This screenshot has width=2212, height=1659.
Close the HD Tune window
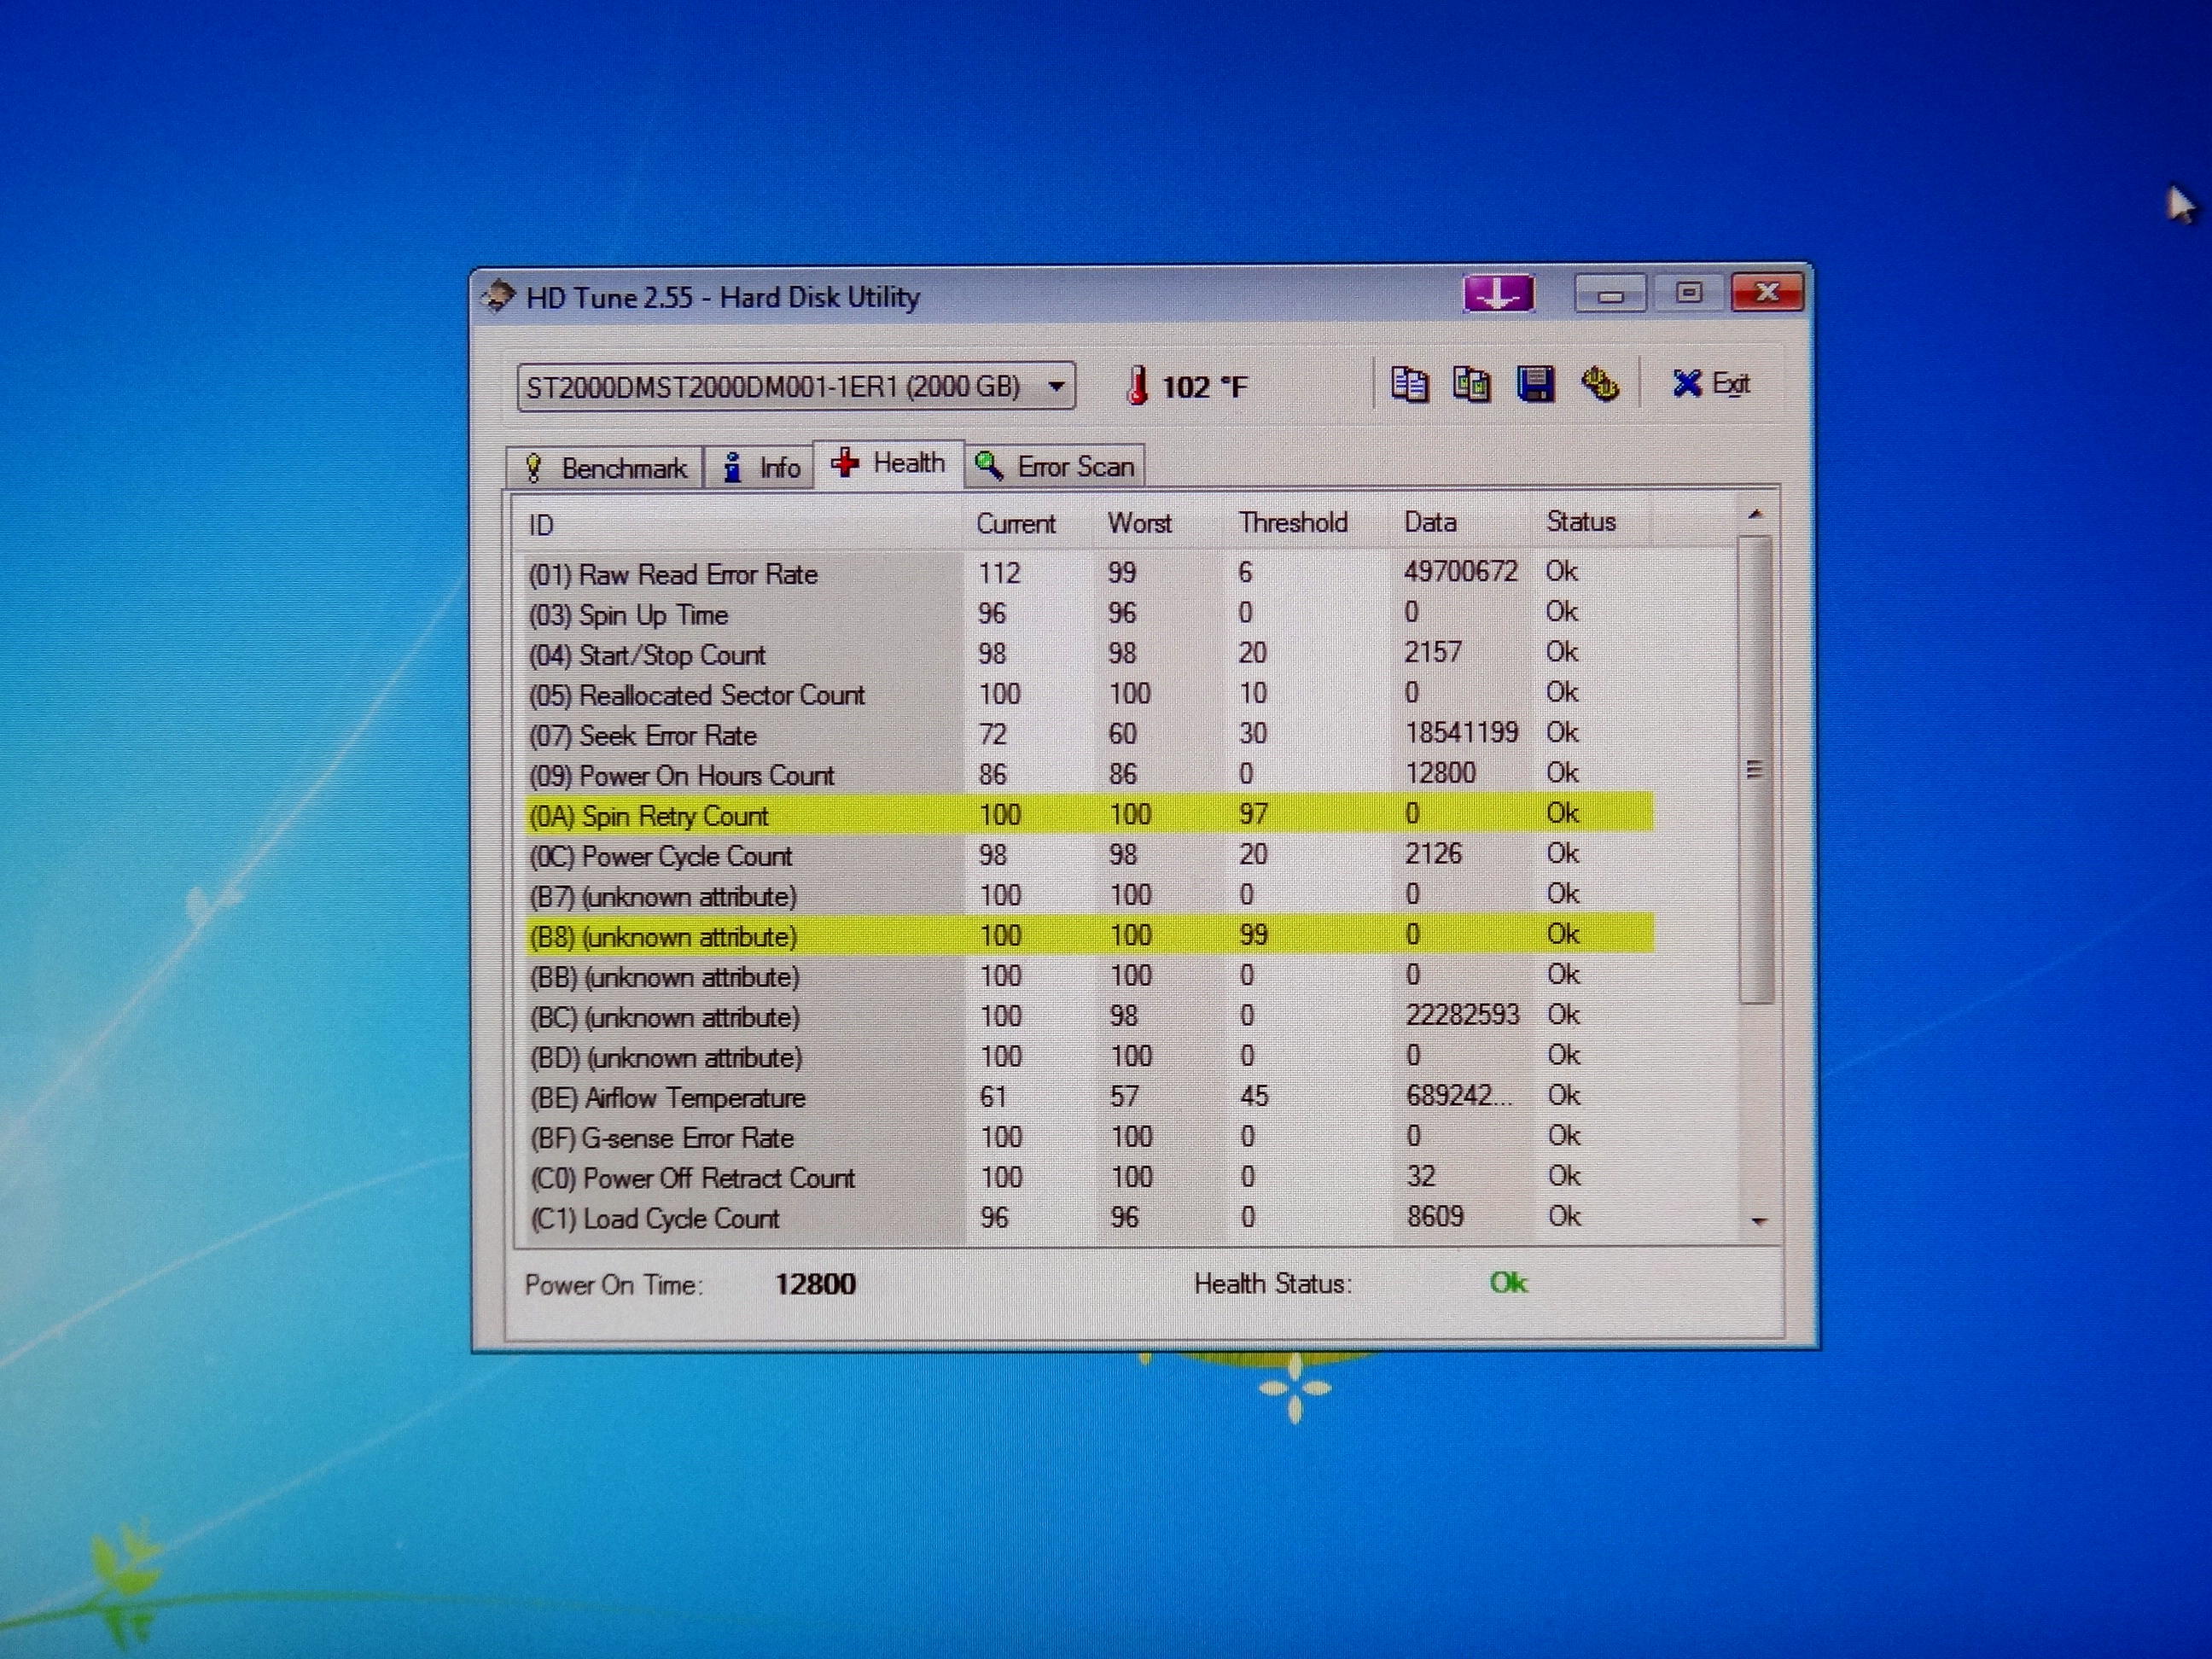(1767, 292)
